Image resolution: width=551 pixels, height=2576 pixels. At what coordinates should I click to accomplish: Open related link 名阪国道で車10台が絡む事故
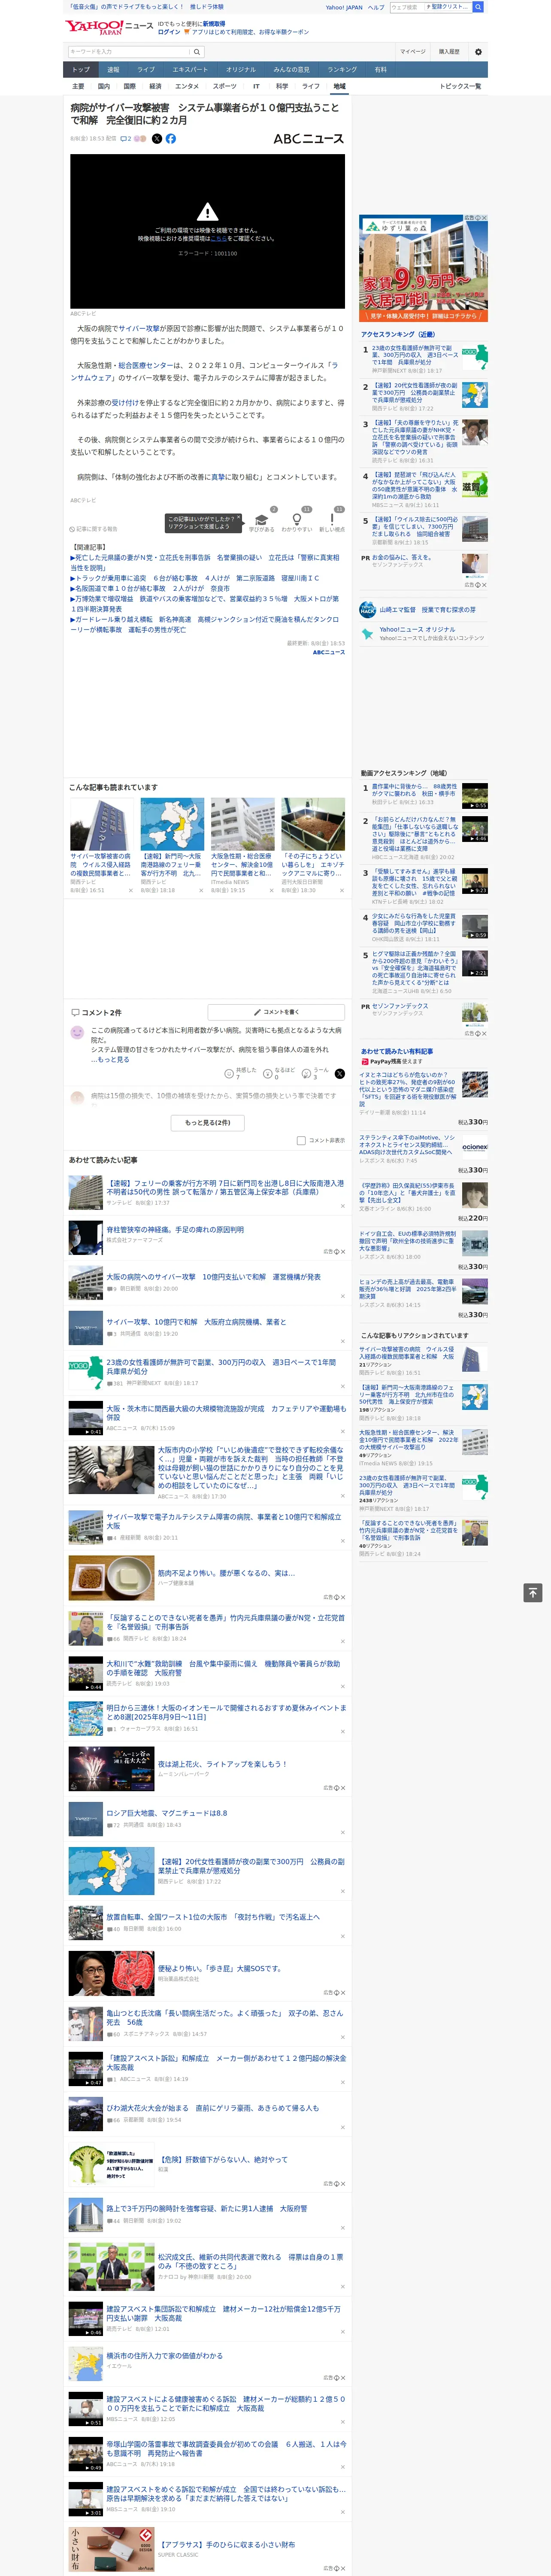click(x=150, y=589)
